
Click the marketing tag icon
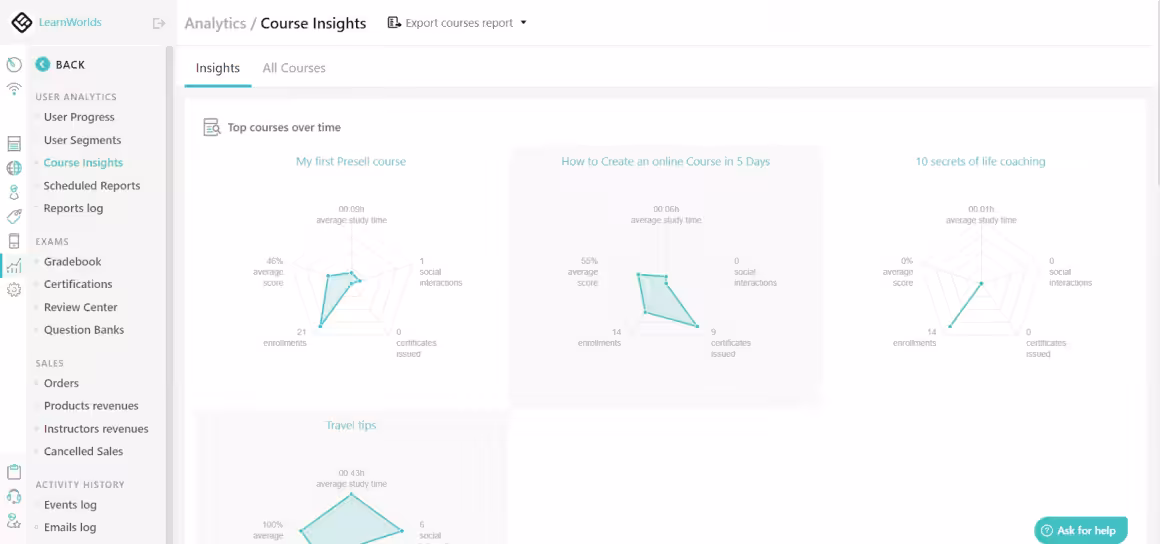coord(14,216)
